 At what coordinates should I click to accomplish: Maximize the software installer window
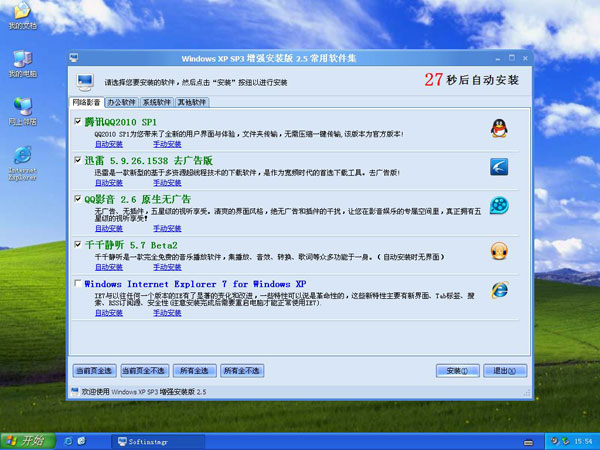(x=512, y=58)
